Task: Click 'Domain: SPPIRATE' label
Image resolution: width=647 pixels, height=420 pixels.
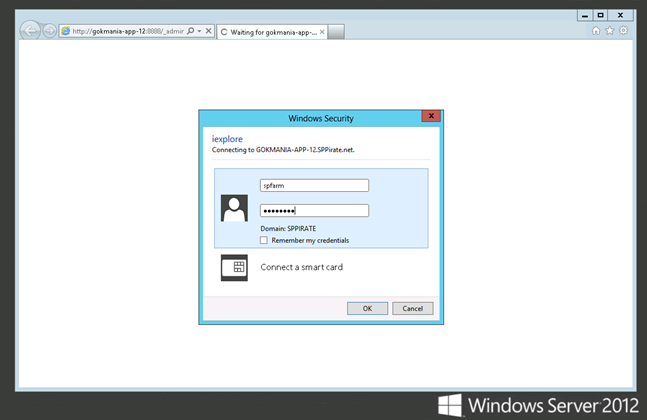Action: (288, 229)
